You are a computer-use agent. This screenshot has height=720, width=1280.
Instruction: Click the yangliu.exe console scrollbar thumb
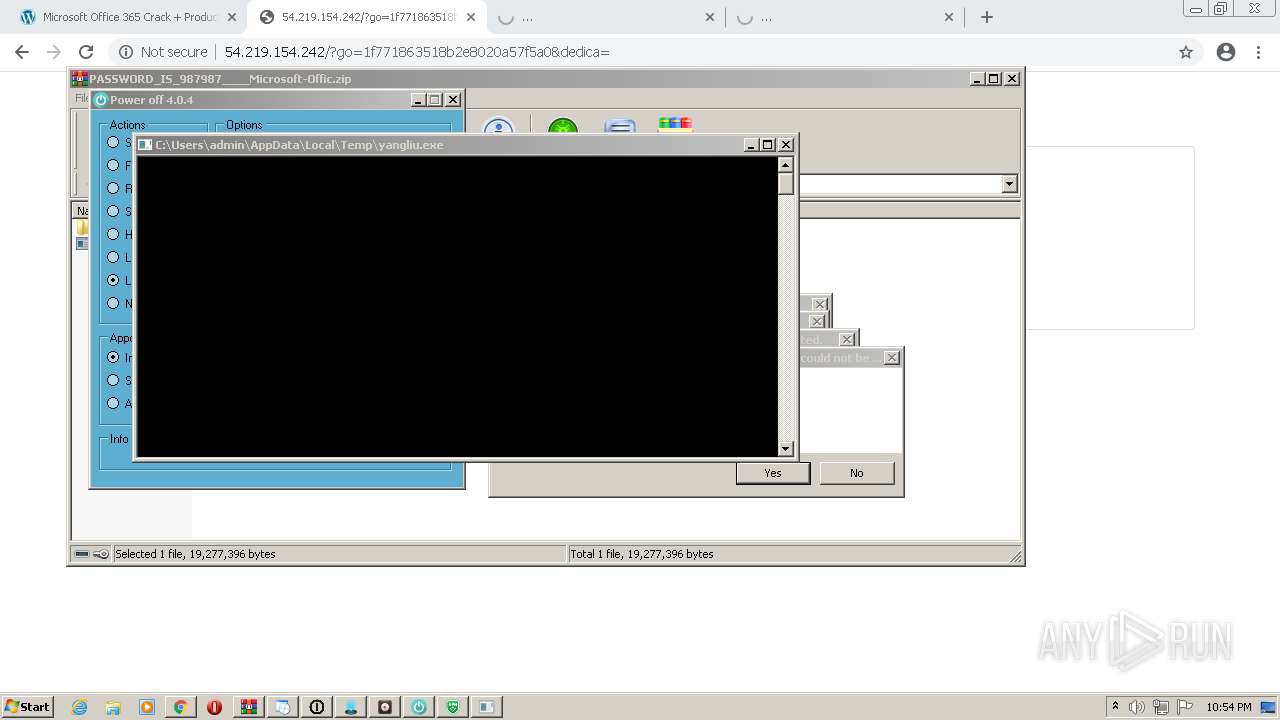[786, 184]
